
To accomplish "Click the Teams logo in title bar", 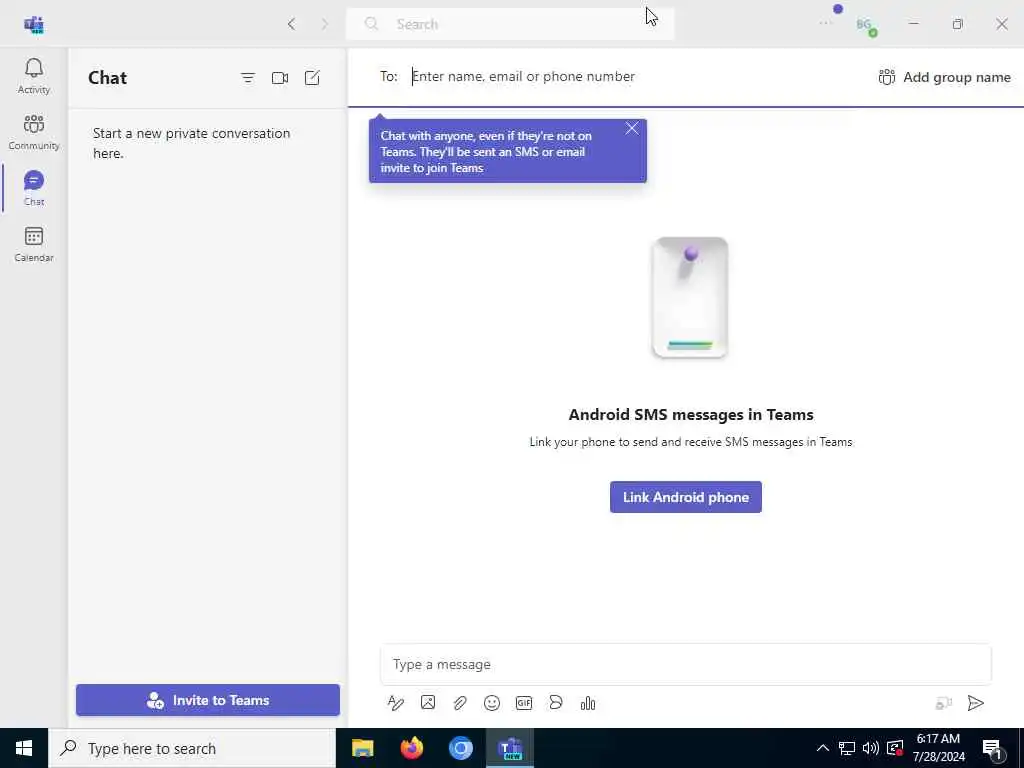I will [34, 25].
